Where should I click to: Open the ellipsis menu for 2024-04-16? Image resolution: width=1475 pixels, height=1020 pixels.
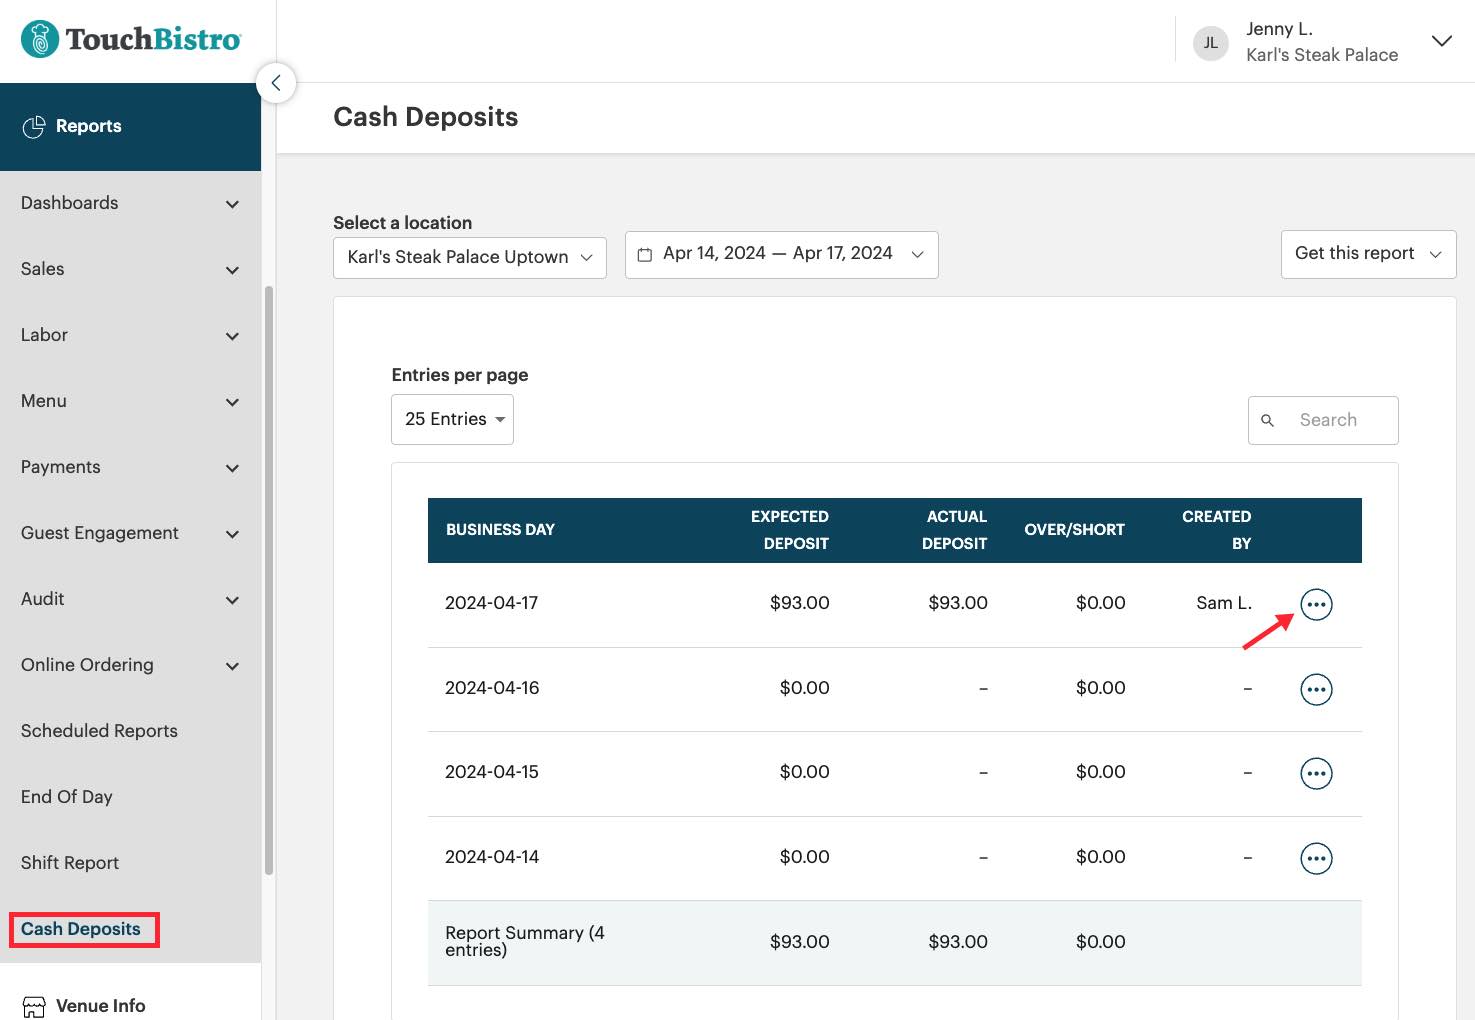click(1316, 688)
